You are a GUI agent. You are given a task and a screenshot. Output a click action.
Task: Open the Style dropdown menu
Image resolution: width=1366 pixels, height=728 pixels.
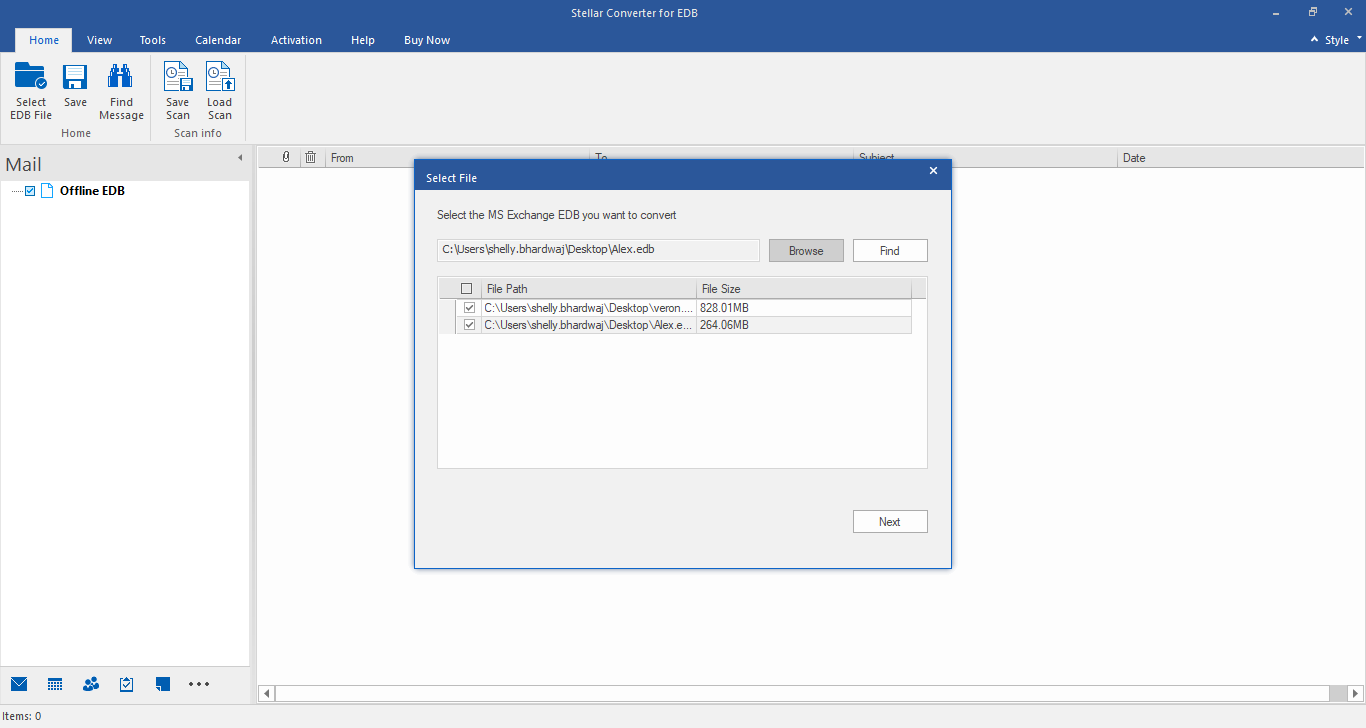pyautogui.click(x=1336, y=40)
